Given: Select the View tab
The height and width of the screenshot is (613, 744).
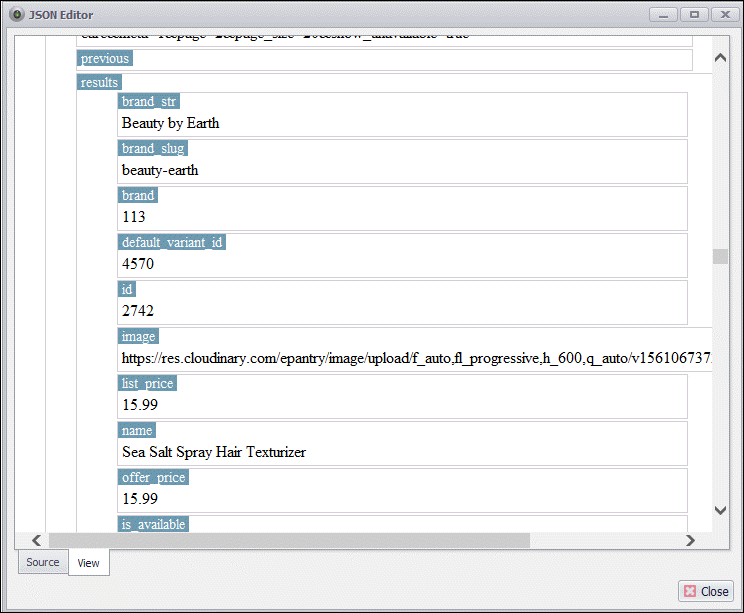Looking at the screenshot, I should click(x=89, y=563).
